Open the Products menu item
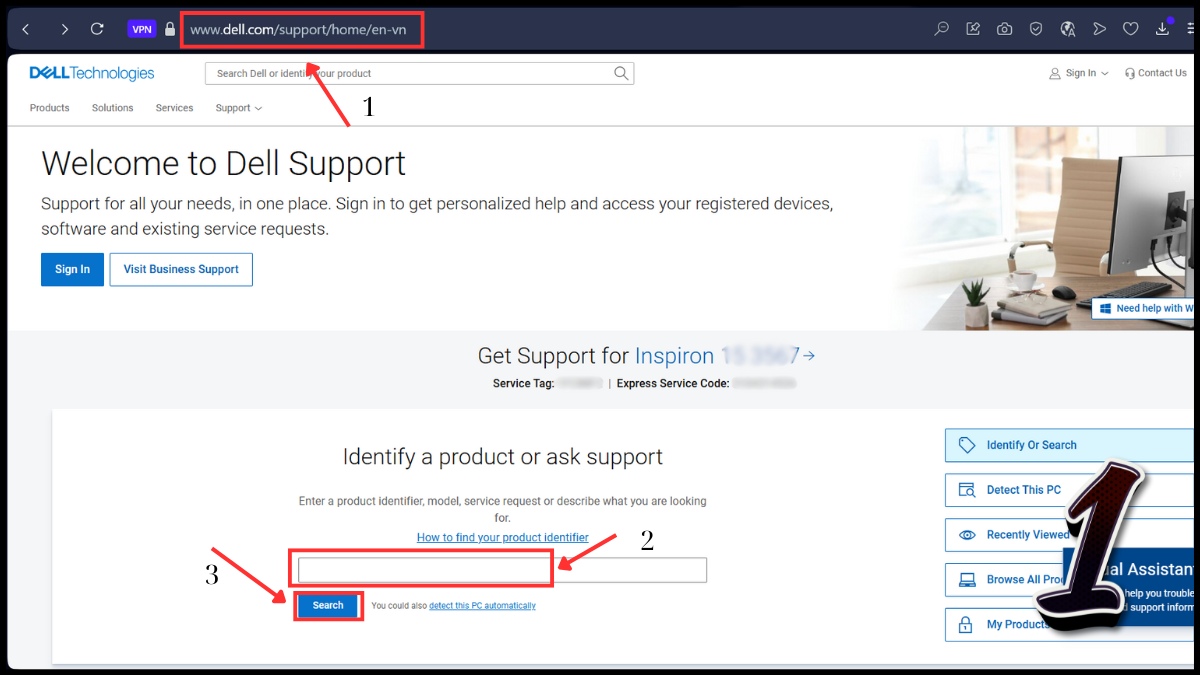Image resolution: width=1200 pixels, height=675 pixels. point(50,108)
